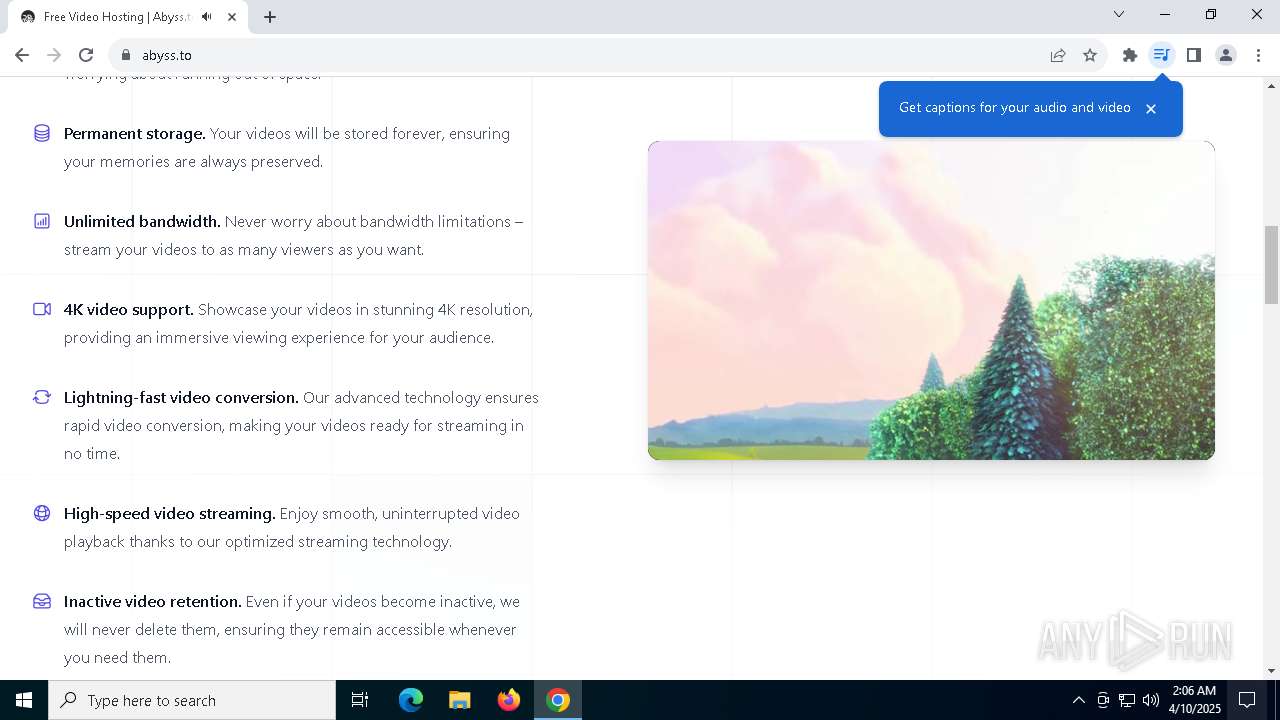Click the Lightning-fast conversion refresh icon

click(x=42, y=397)
